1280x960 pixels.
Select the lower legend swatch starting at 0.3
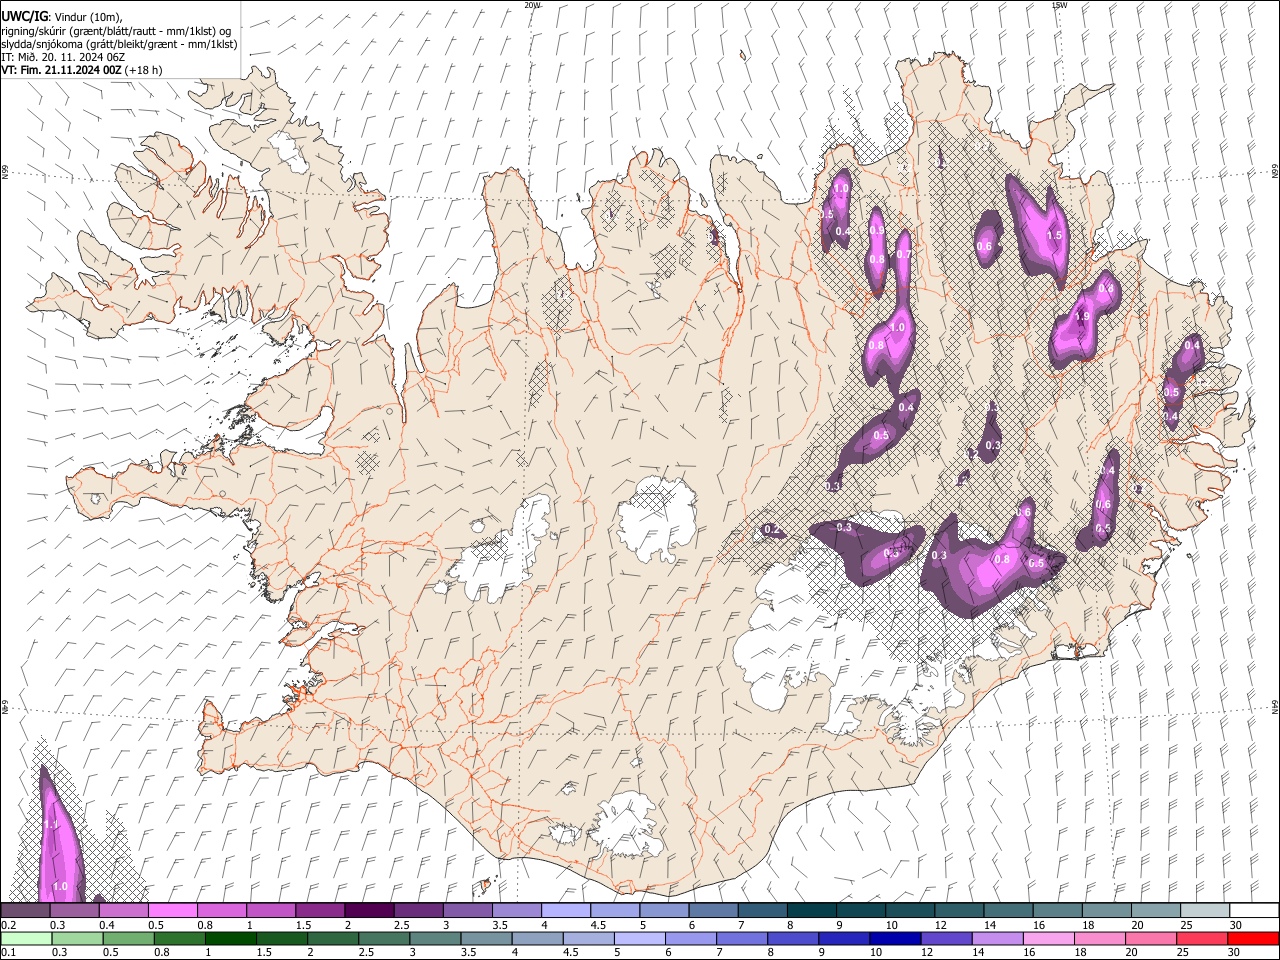tap(77, 939)
